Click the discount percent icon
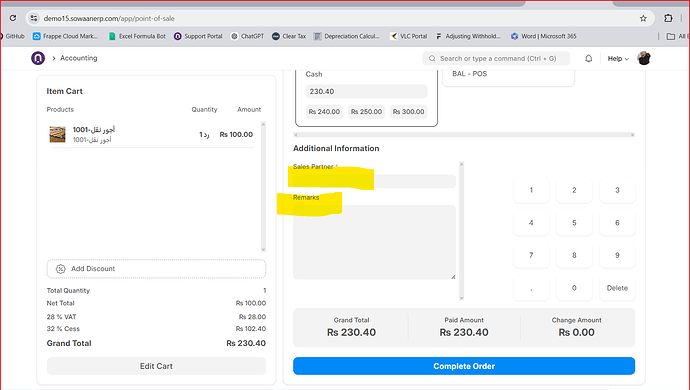This screenshot has height=390, width=690. 61,269
